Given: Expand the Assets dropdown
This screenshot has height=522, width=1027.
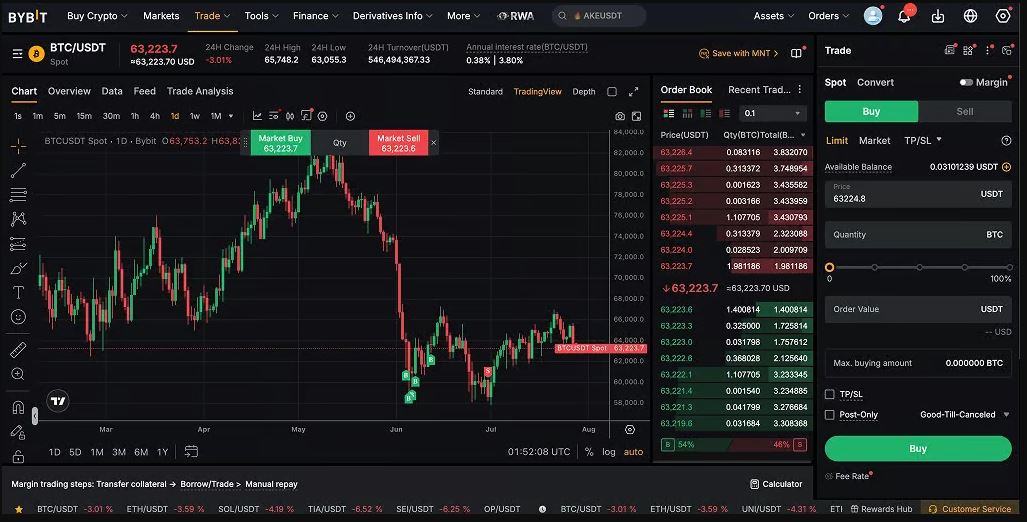Looking at the screenshot, I should point(774,16).
